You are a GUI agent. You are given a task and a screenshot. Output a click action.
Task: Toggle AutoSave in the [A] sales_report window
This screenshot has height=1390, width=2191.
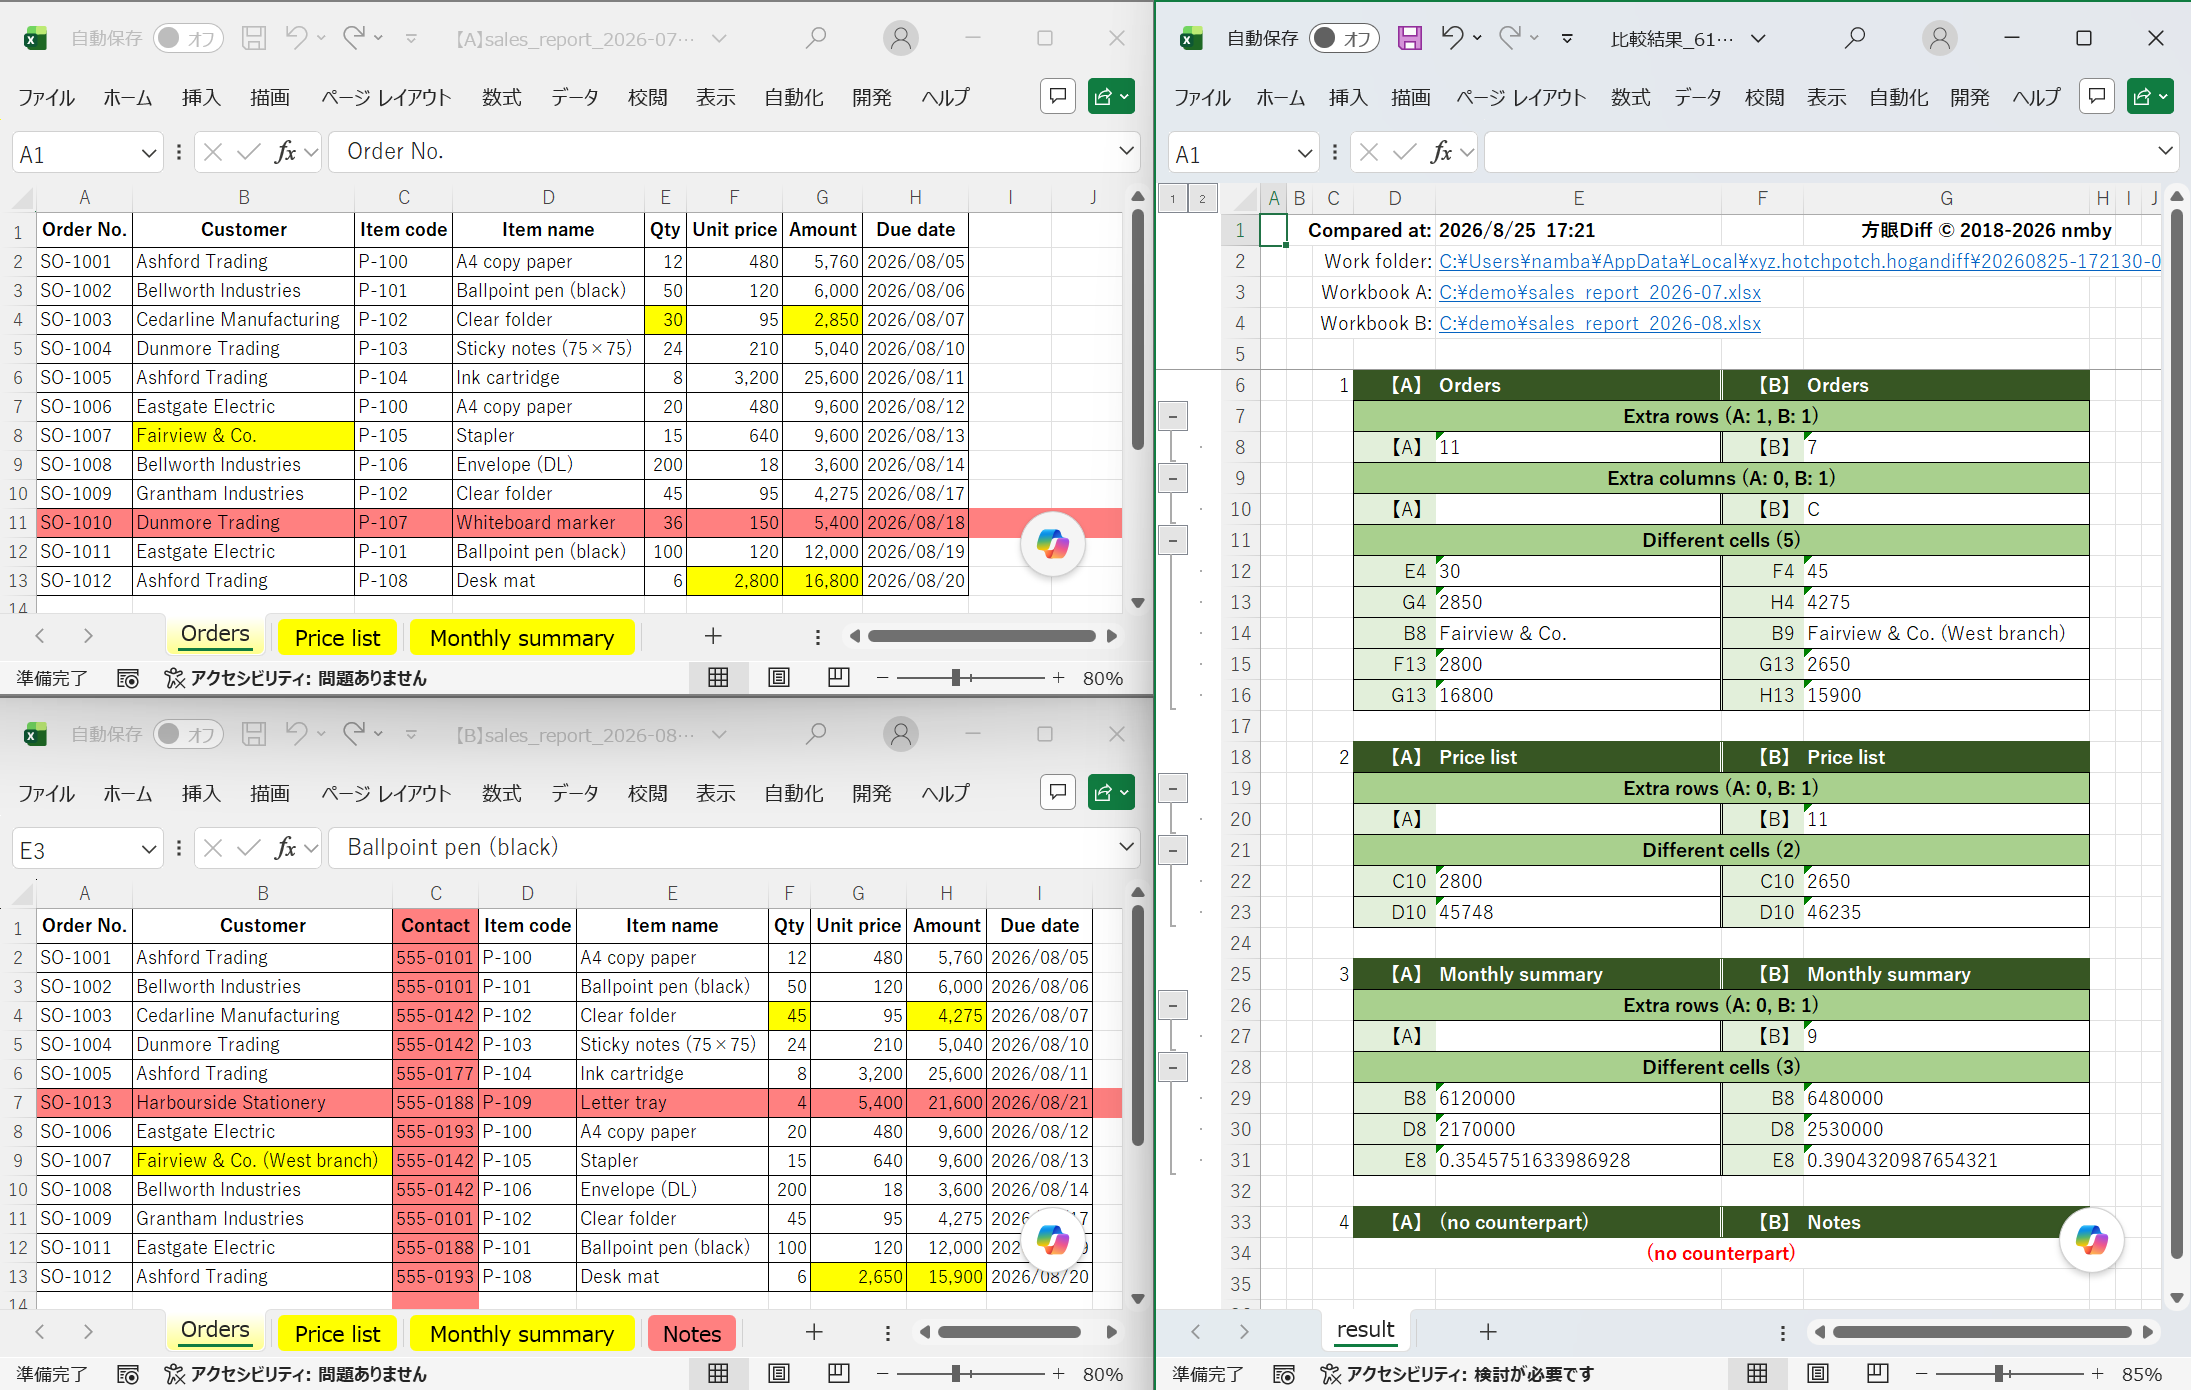tap(188, 38)
